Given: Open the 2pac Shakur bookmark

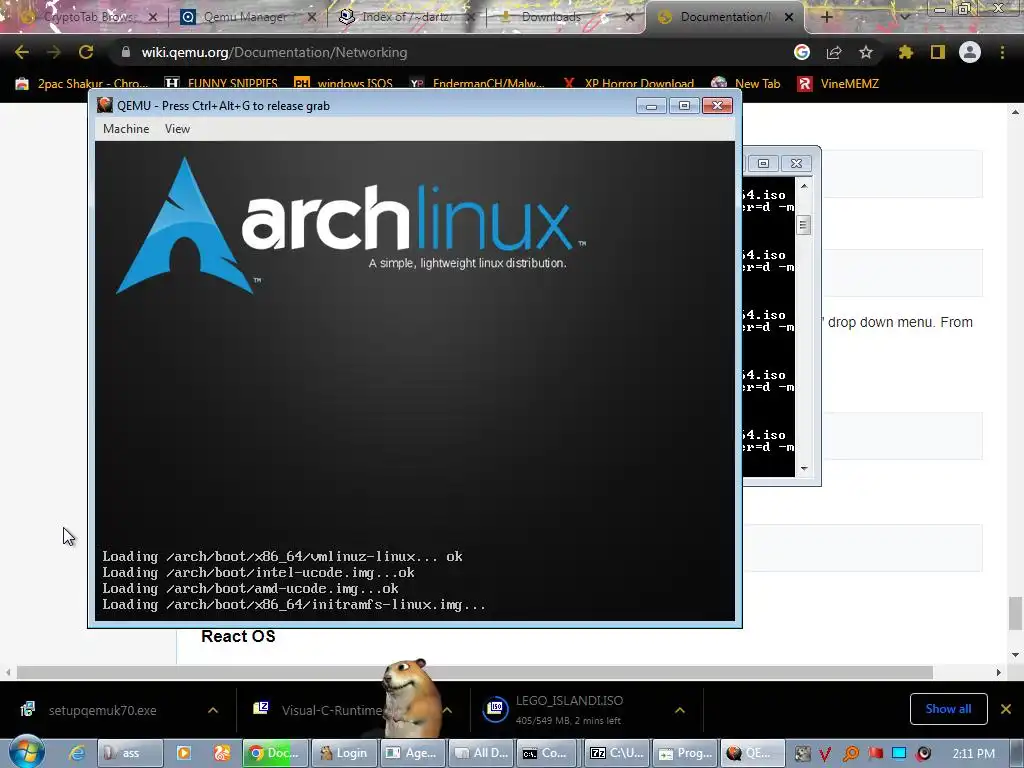Looking at the screenshot, I should [82, 84].
